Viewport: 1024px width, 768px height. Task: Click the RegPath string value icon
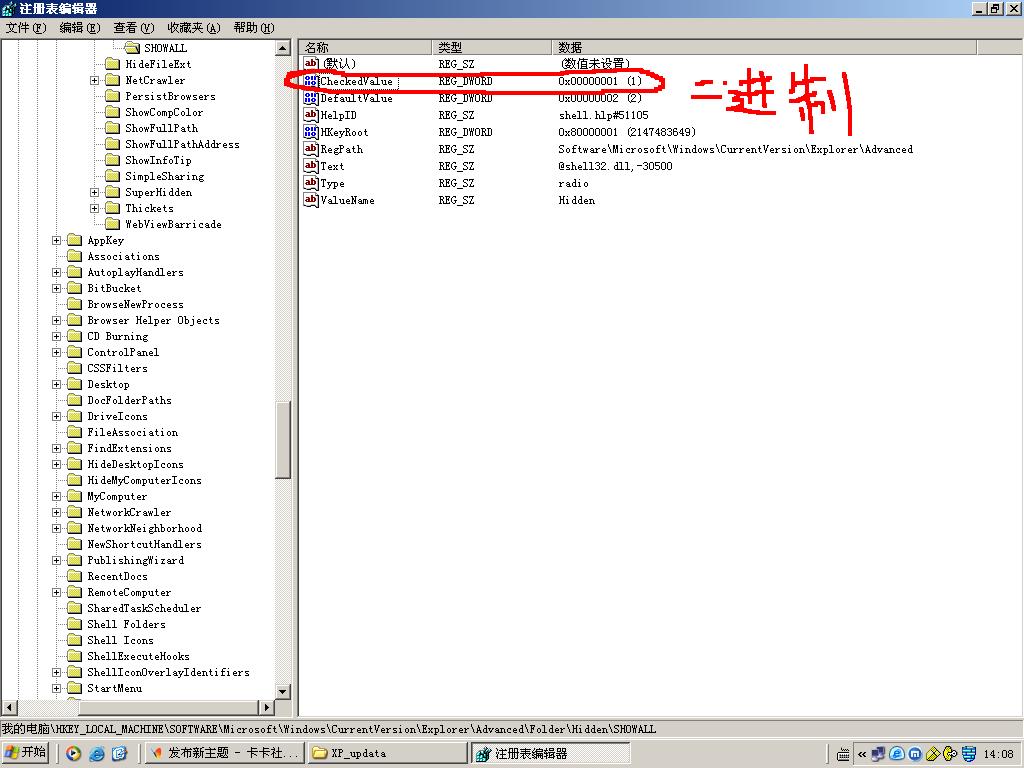pyautogui.click(x=311, y=149)
